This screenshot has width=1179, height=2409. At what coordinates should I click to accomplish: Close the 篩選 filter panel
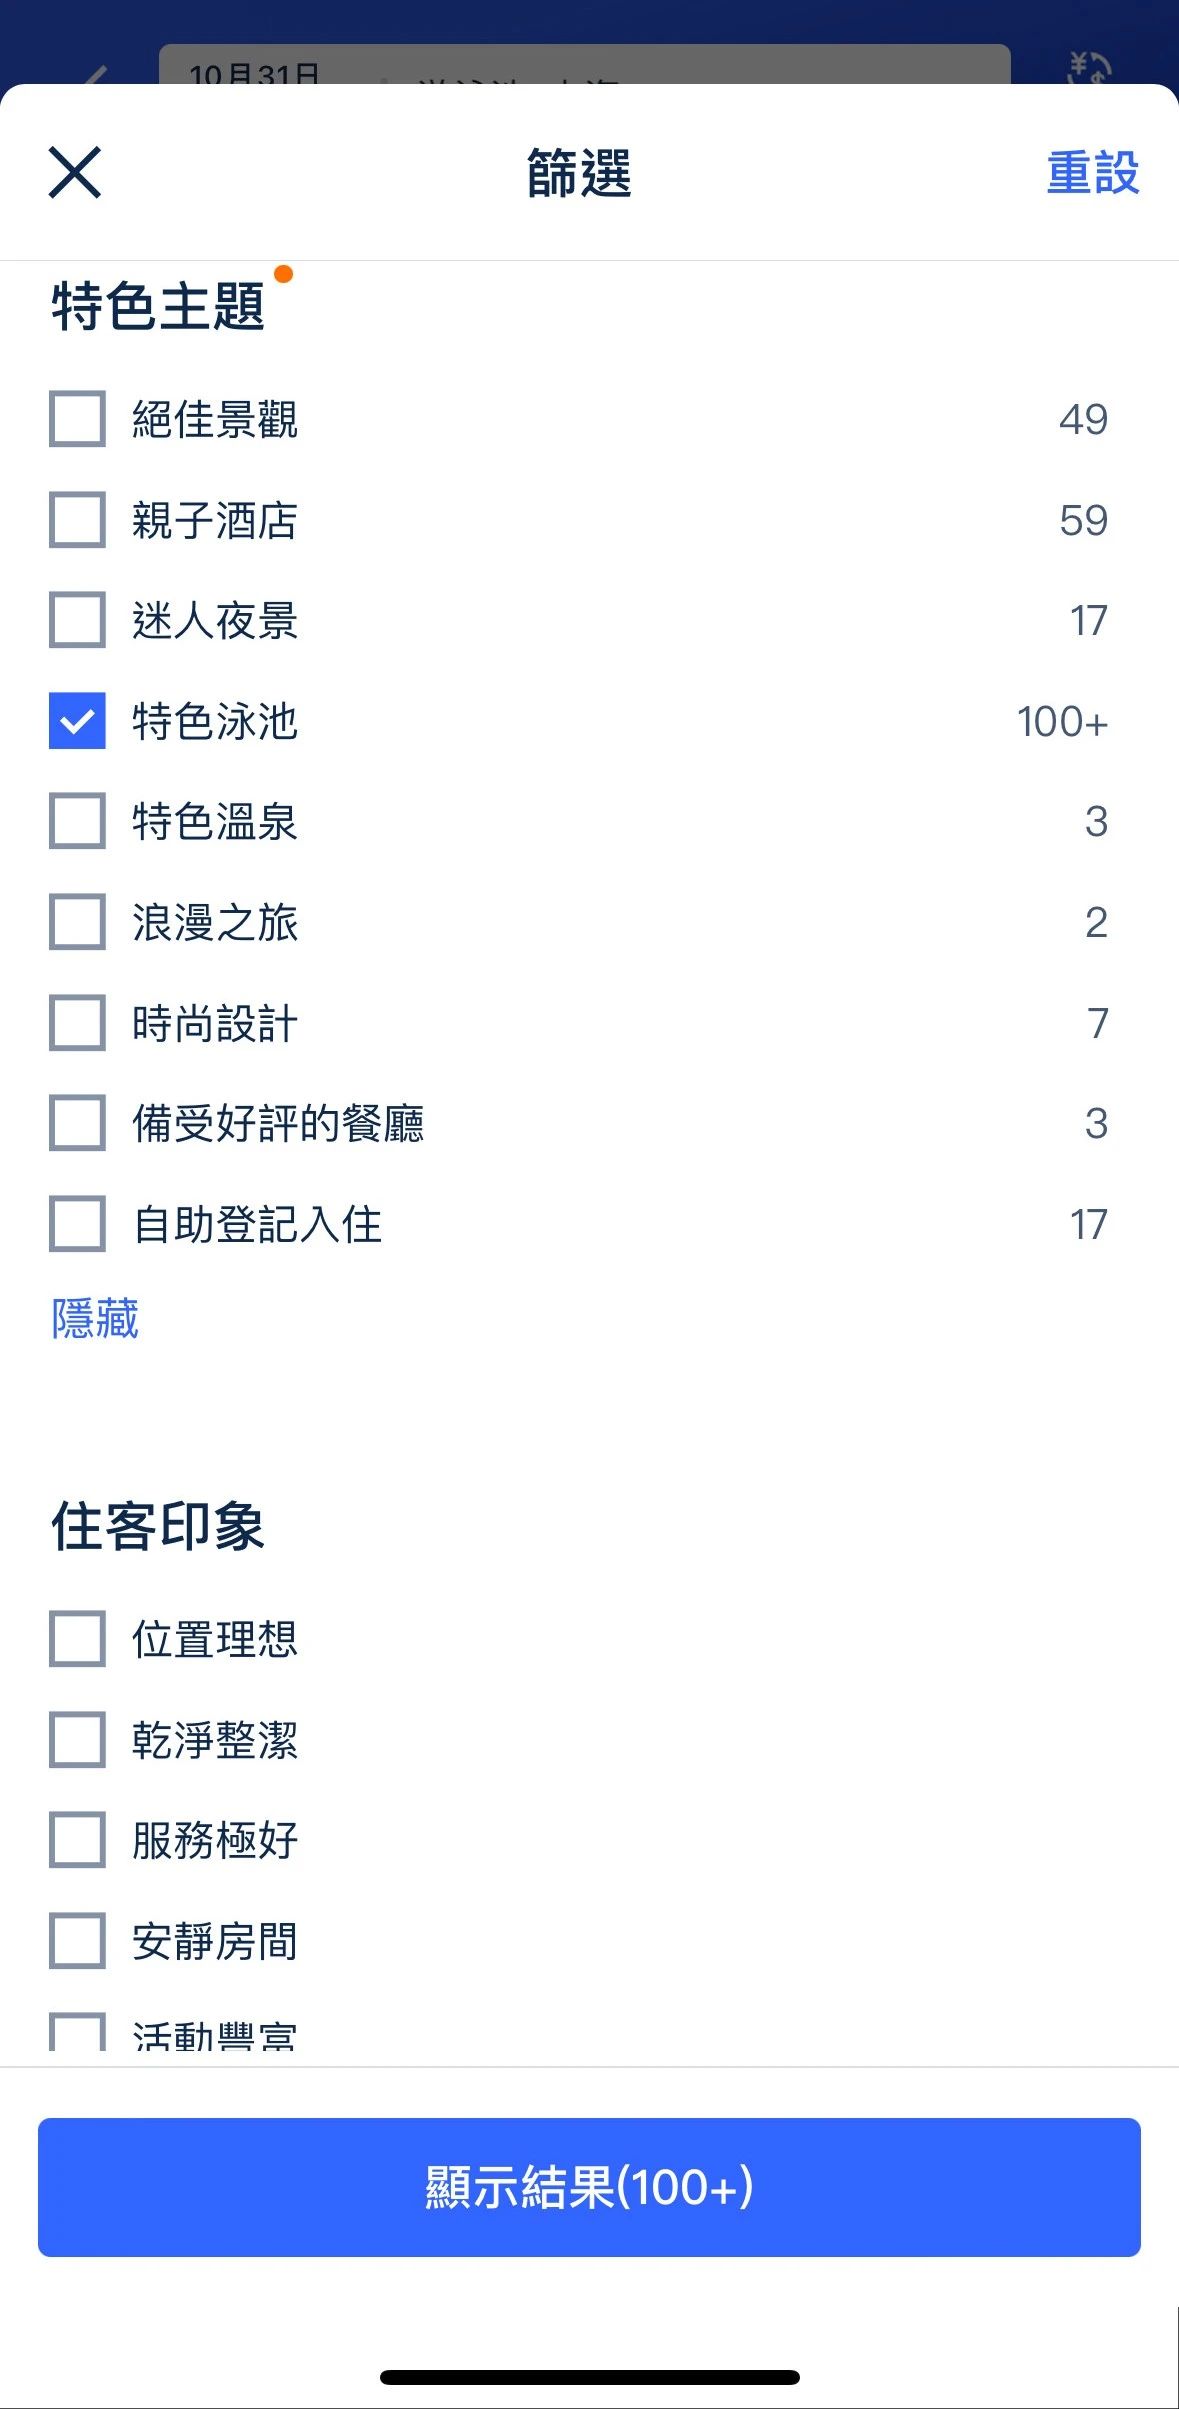click(x=75, y=172)
